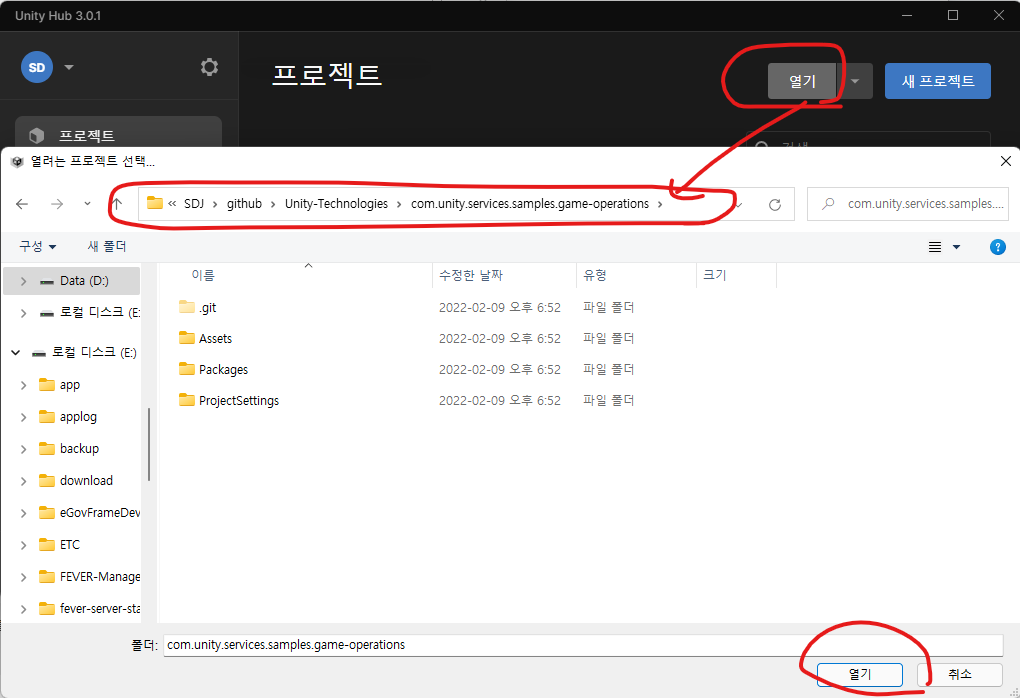Click Assets row 파일 폴더 type cell
This screenshot has width=1020, height=698.
point(608,338)
